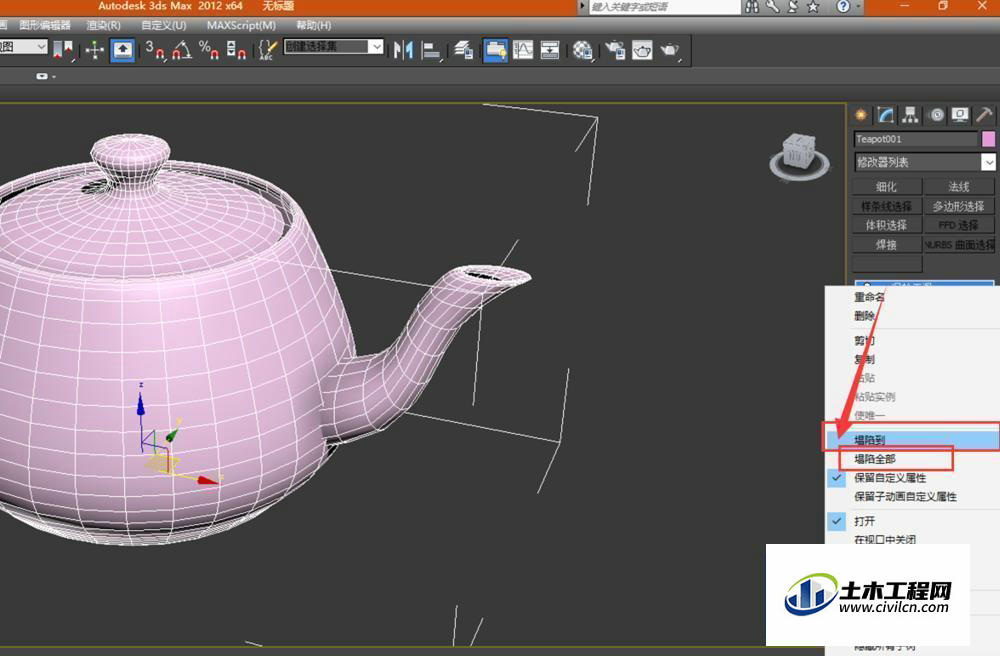This screenshot has width=1000, height=656.
Task: Click the keyword search input field
Action: click(664, 6)
